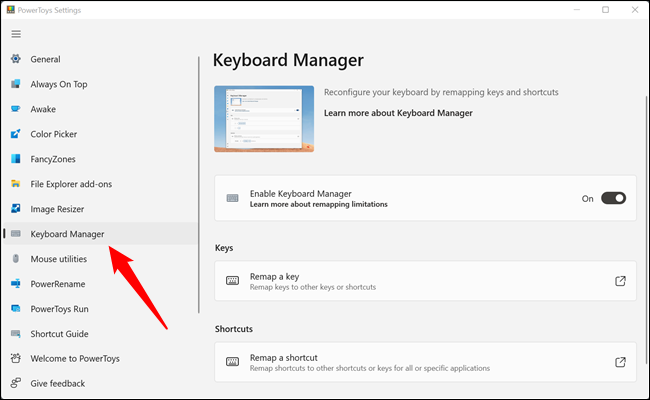
Task: Click the Always On Top sidebar icon
Action: 16,84
